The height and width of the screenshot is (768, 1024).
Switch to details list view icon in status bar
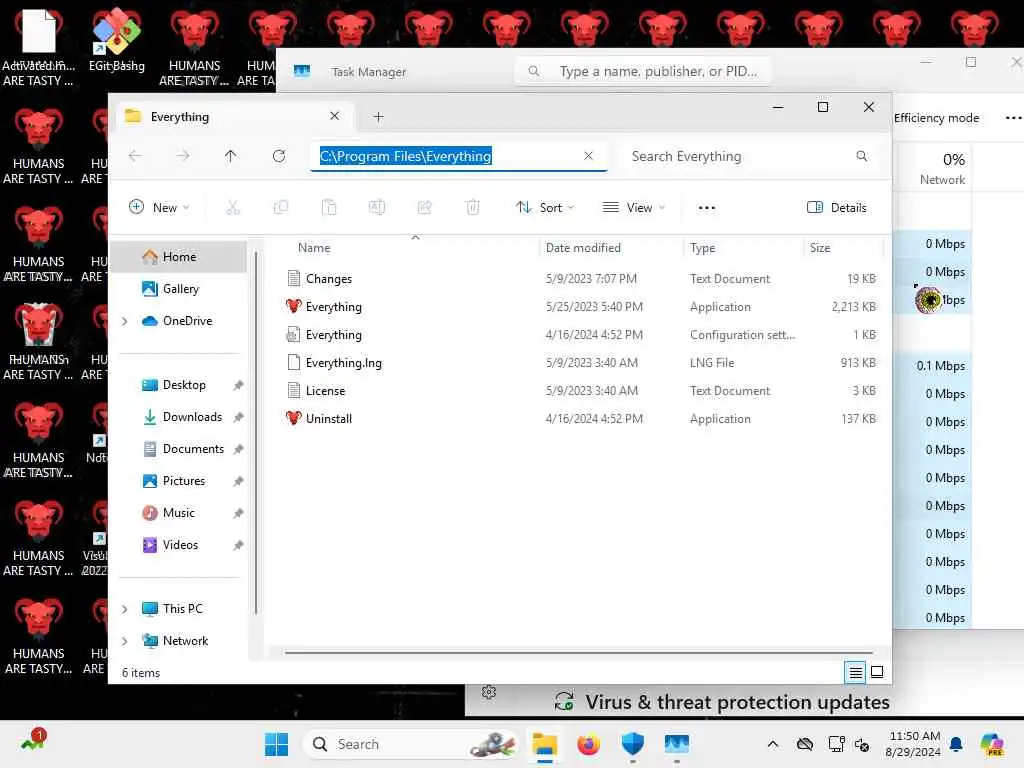[856, 672]
